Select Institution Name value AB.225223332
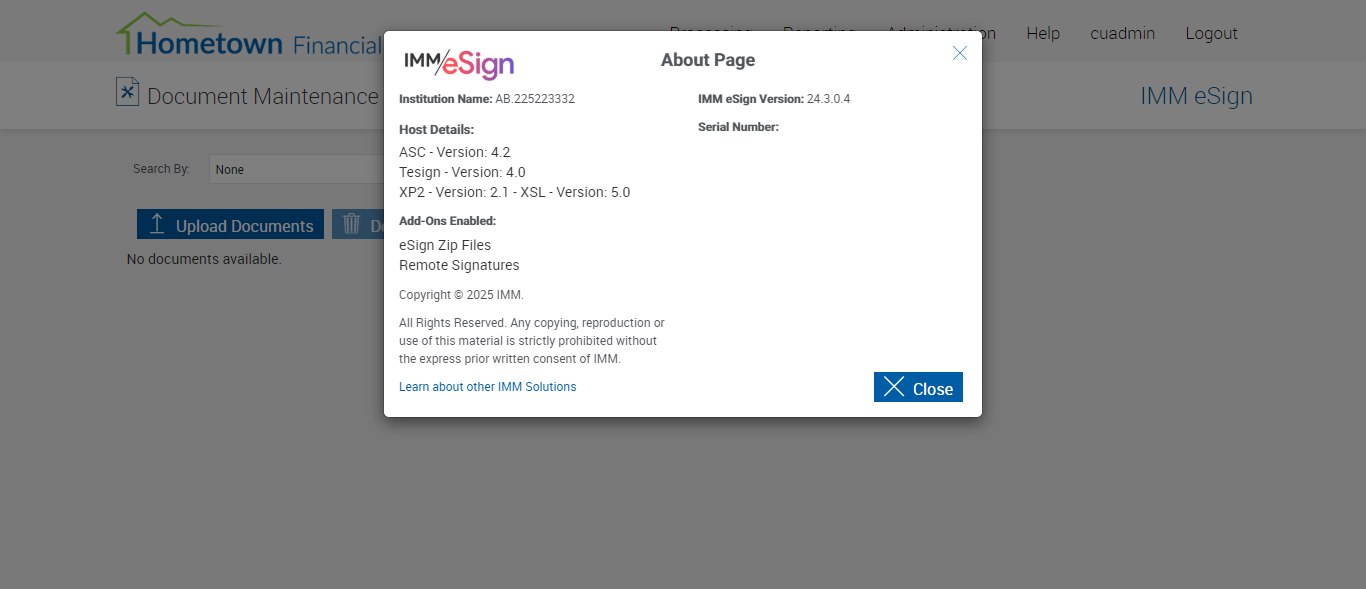This screenshot has width=1366, height=589. coord(535,99)
